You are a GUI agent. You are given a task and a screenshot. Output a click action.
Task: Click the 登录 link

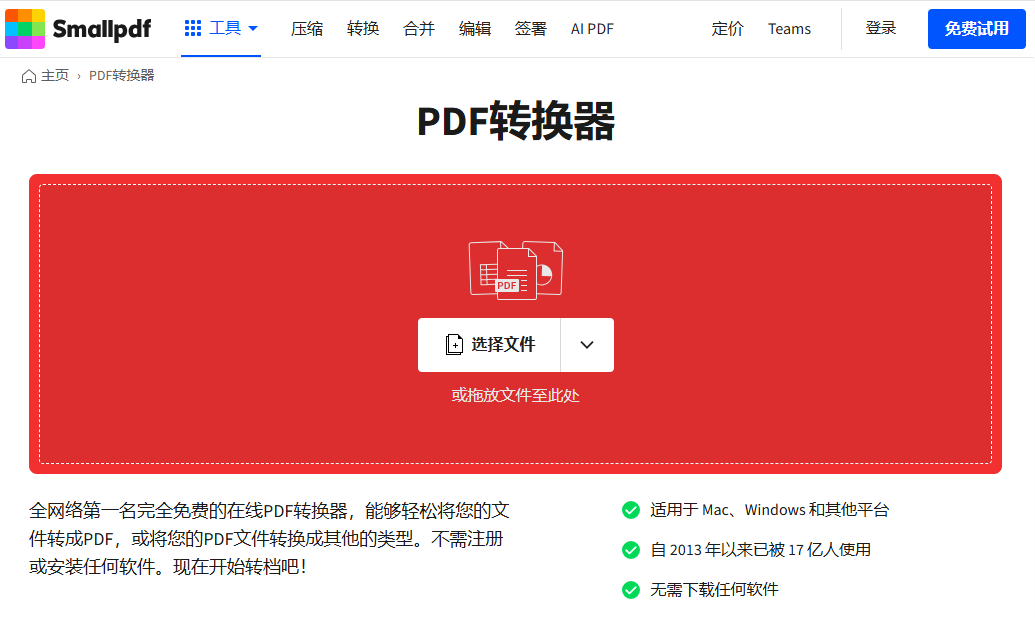point(881,29)
